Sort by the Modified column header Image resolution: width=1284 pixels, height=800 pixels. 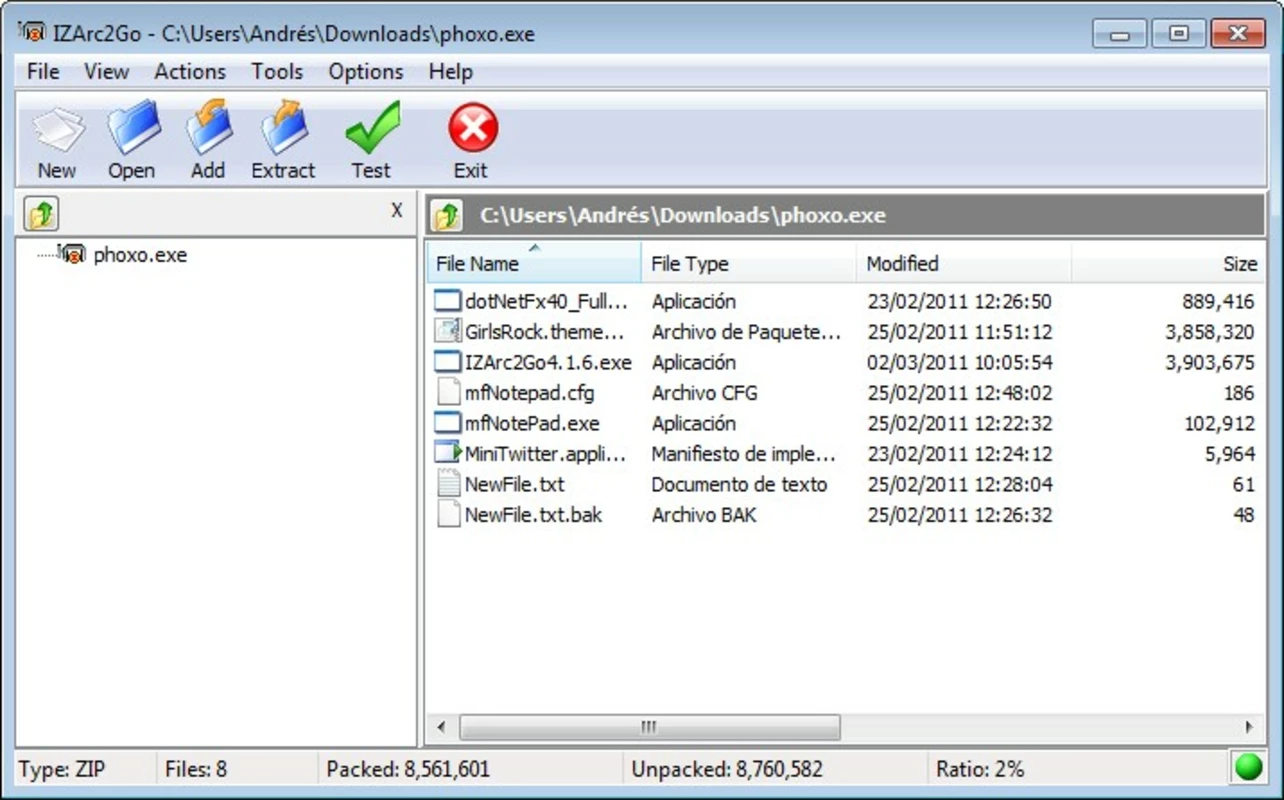pos(964,263)
